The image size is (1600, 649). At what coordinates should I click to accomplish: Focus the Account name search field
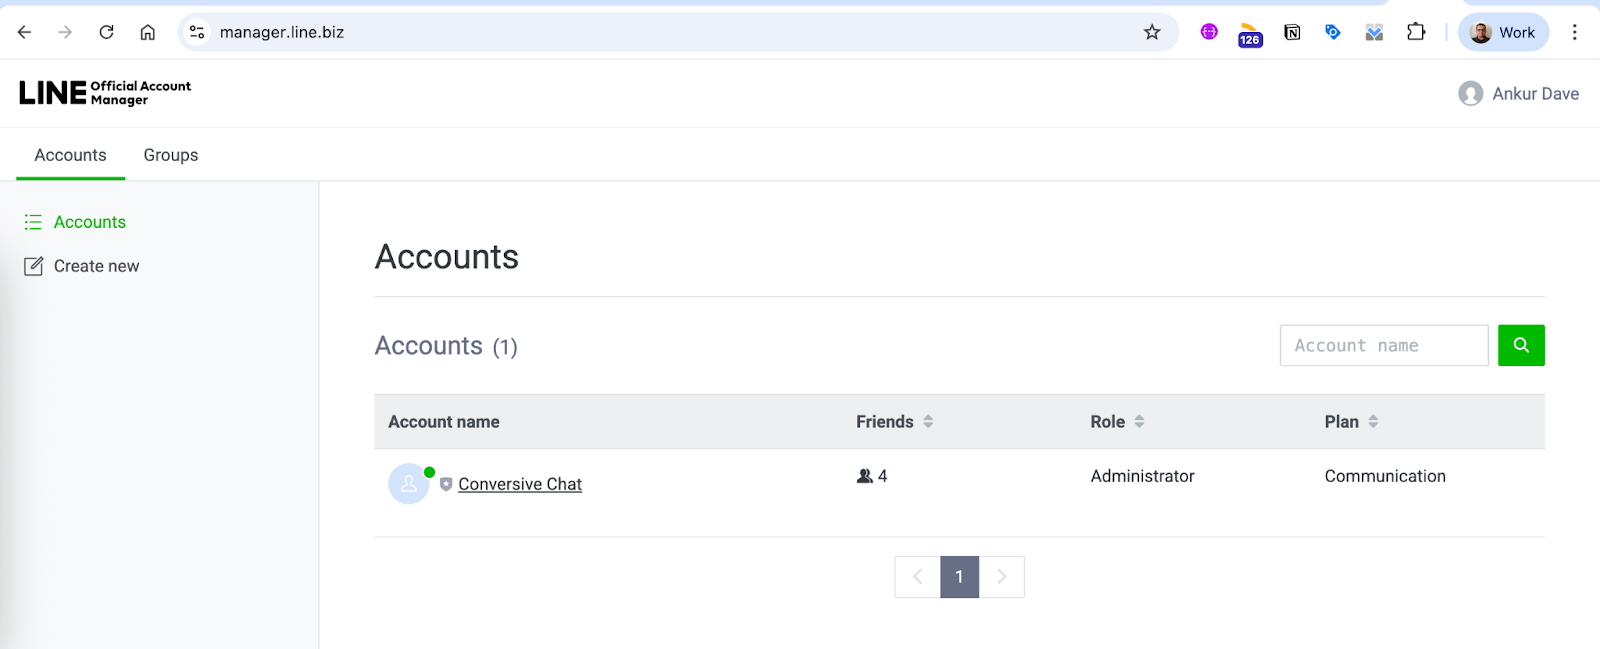pos(1384,345)
